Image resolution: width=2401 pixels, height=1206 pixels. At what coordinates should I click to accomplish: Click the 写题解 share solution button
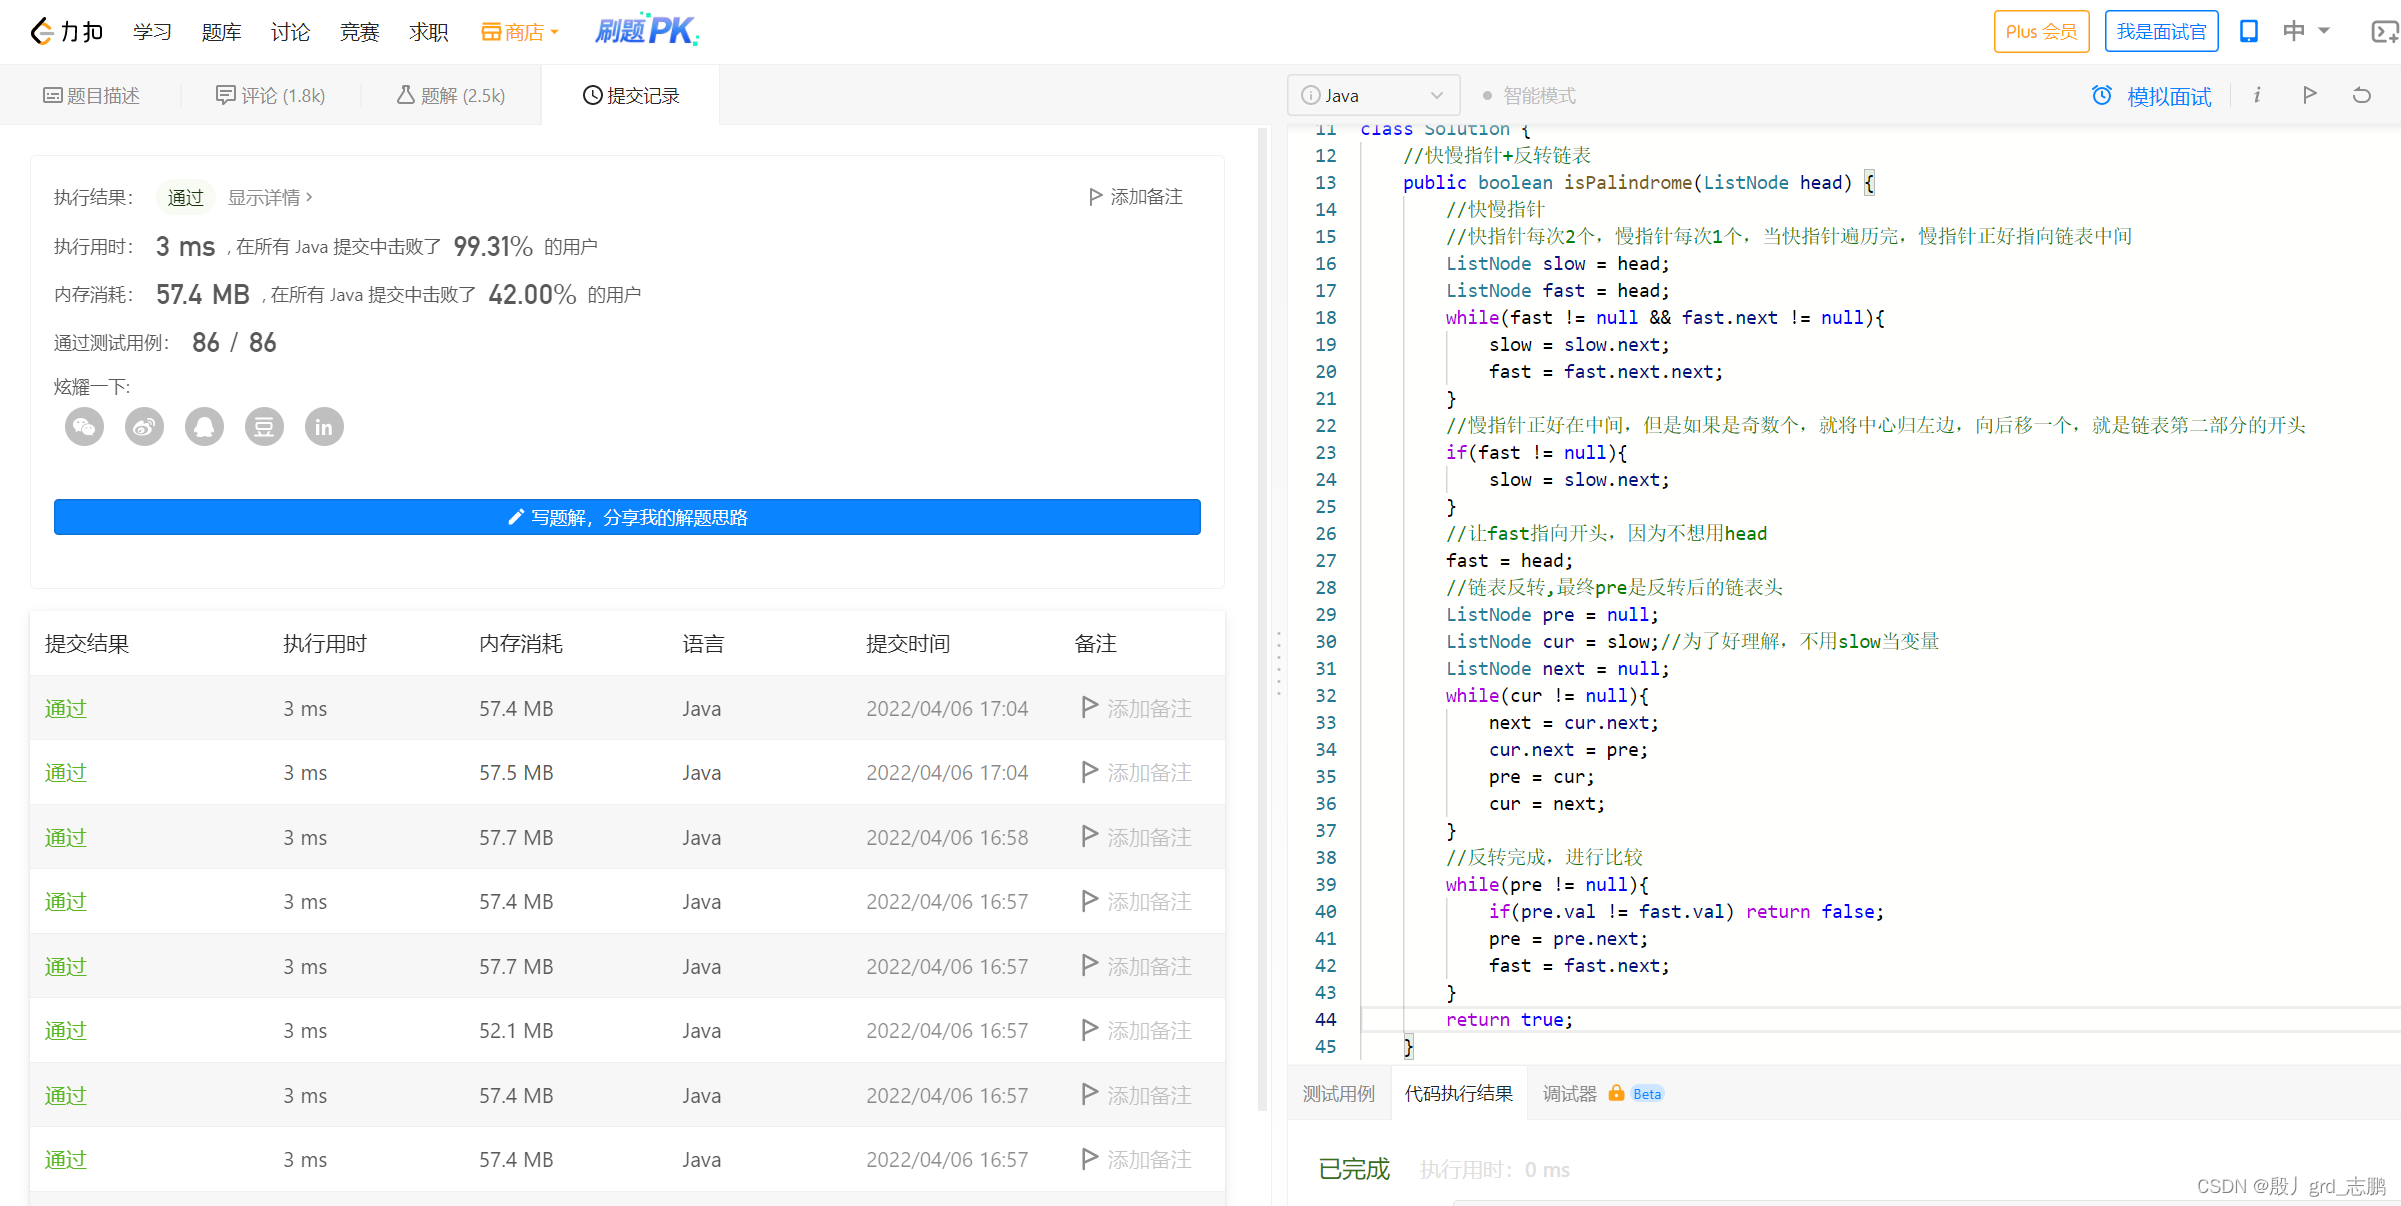click(627, 518)
